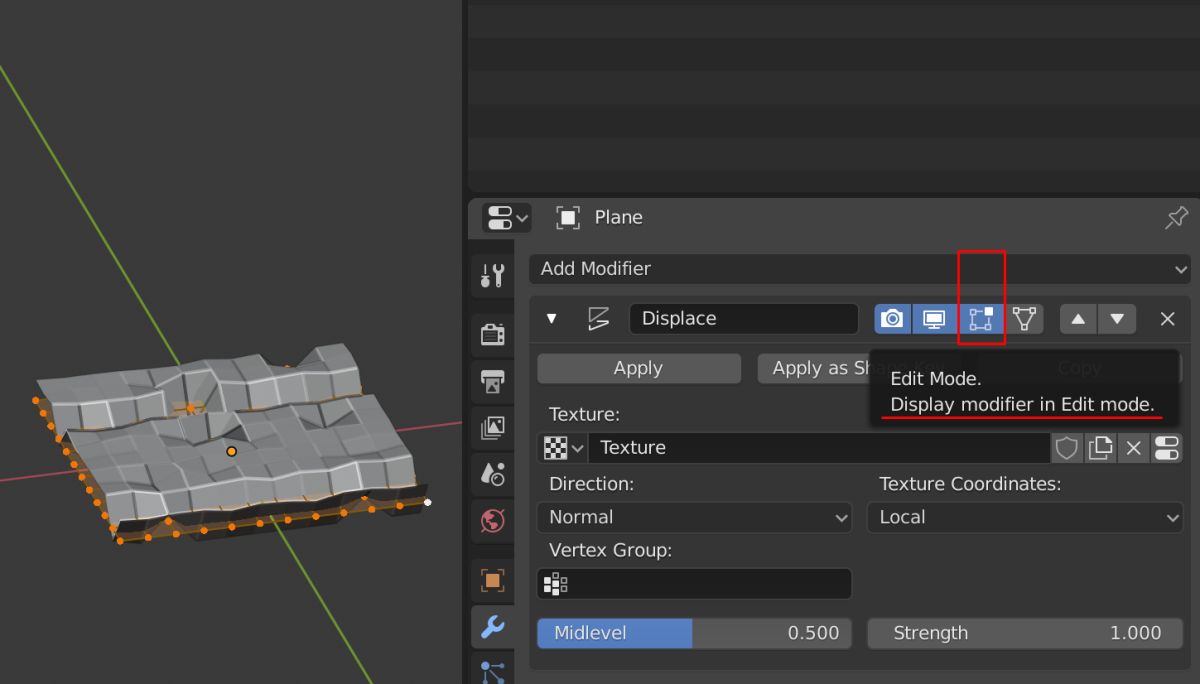The image size is (1200, 684).
Task: Toggle the modifier's viewport display
Action: coord(934,319)
